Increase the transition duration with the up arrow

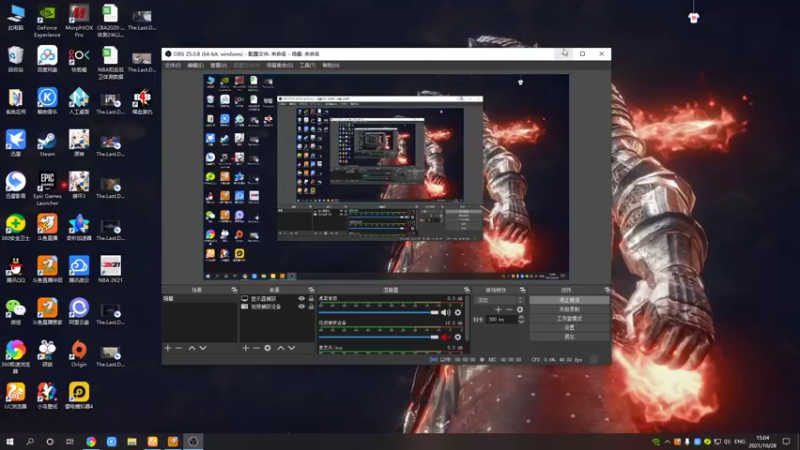(521, 317)
